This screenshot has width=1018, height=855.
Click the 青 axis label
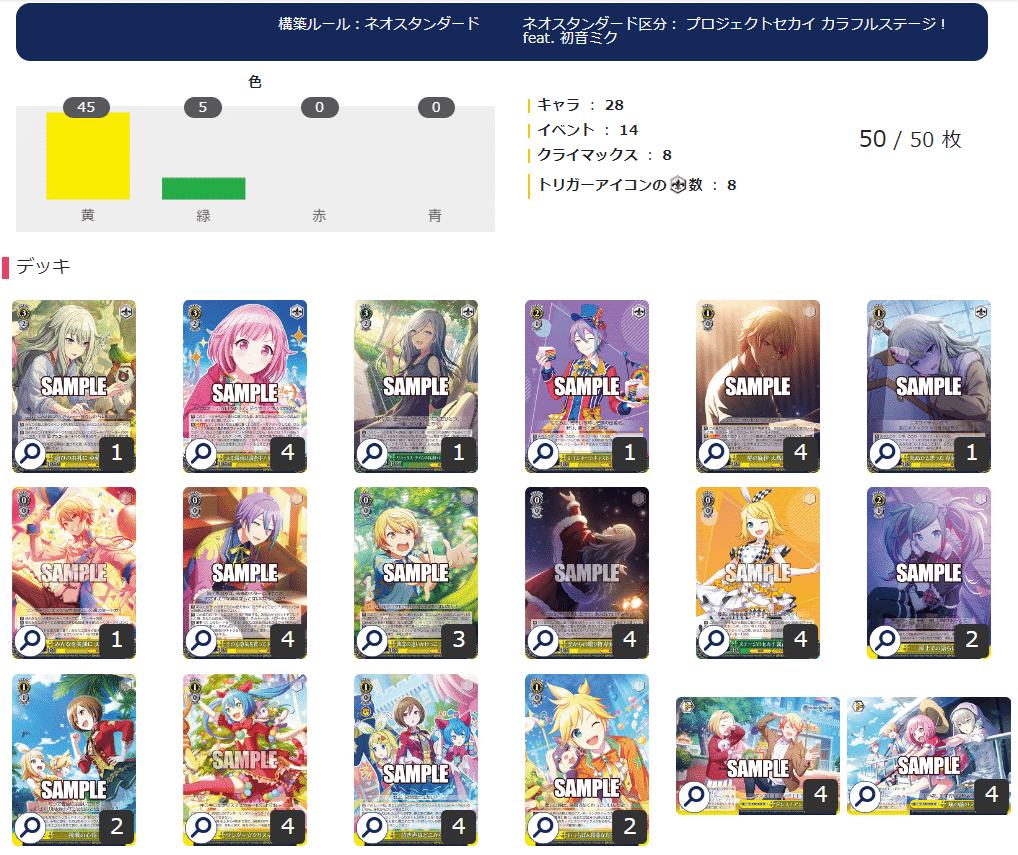[435, 216]
